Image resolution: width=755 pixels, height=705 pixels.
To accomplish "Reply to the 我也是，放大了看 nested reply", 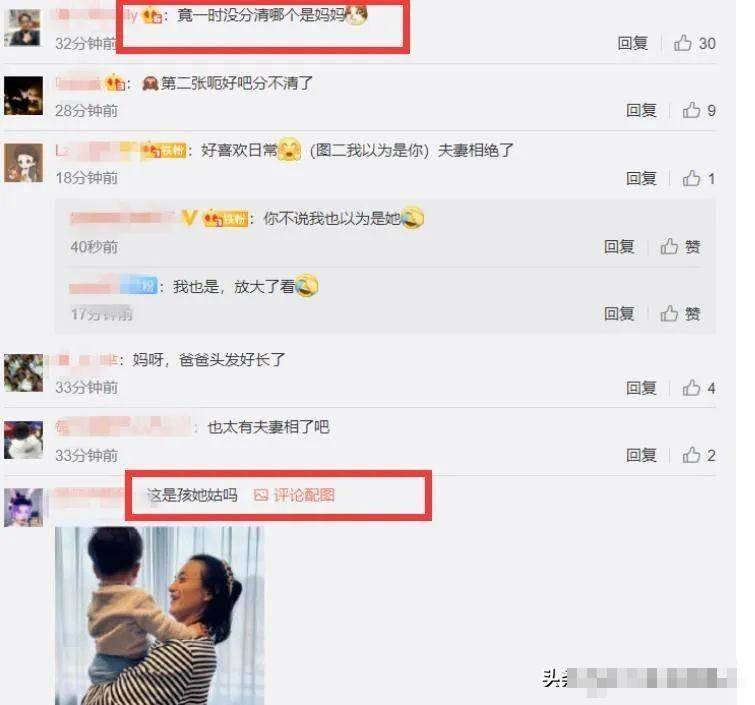I will pyautogui.click(x=619, y=314).
